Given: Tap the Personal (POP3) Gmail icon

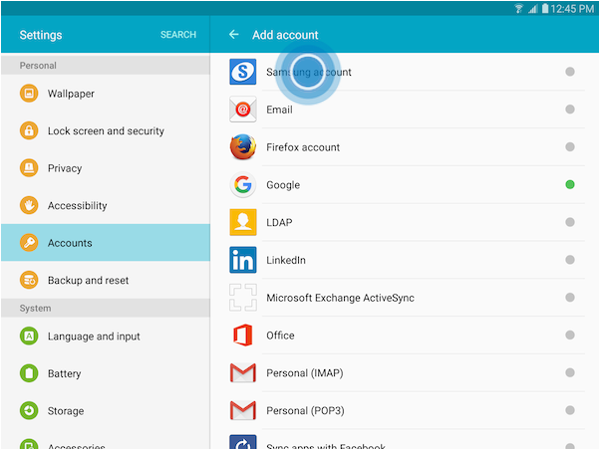Looking at the screenshot, I should (x=243, y=410).
